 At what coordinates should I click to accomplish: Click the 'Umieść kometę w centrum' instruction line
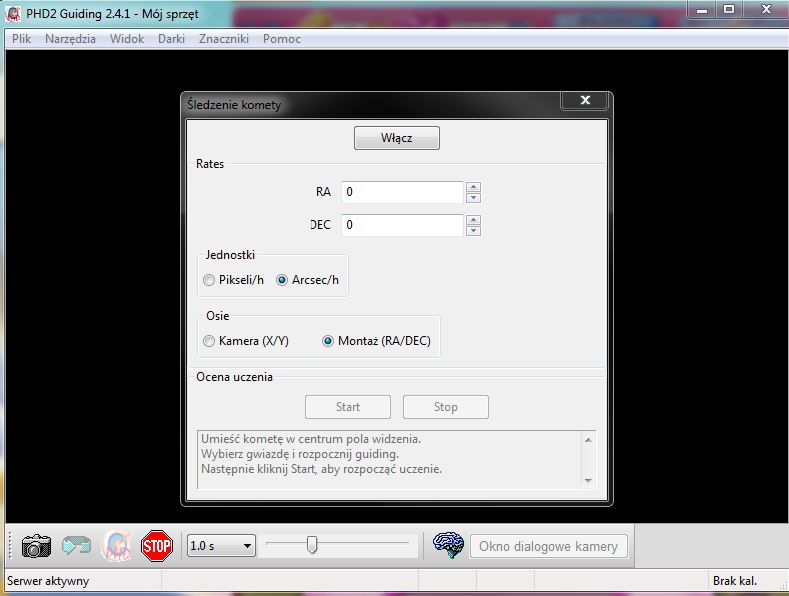pyautogui.click(x=311, y=439)
